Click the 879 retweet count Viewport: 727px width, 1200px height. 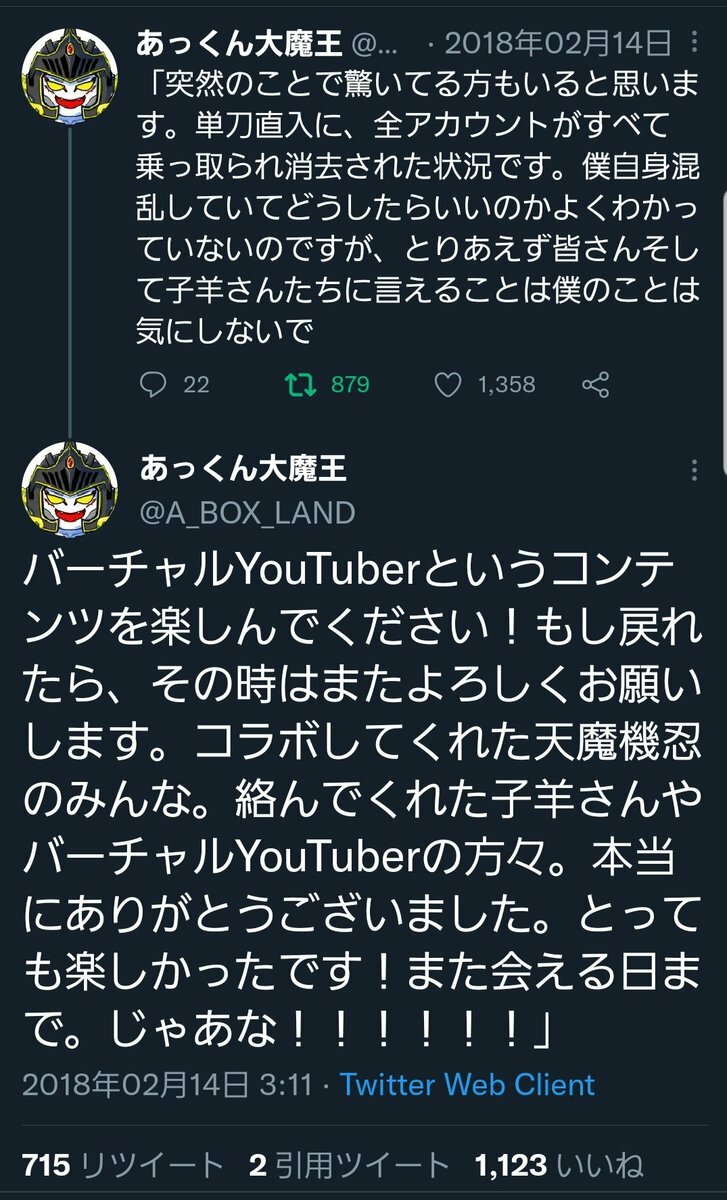[x=350, y=384]
